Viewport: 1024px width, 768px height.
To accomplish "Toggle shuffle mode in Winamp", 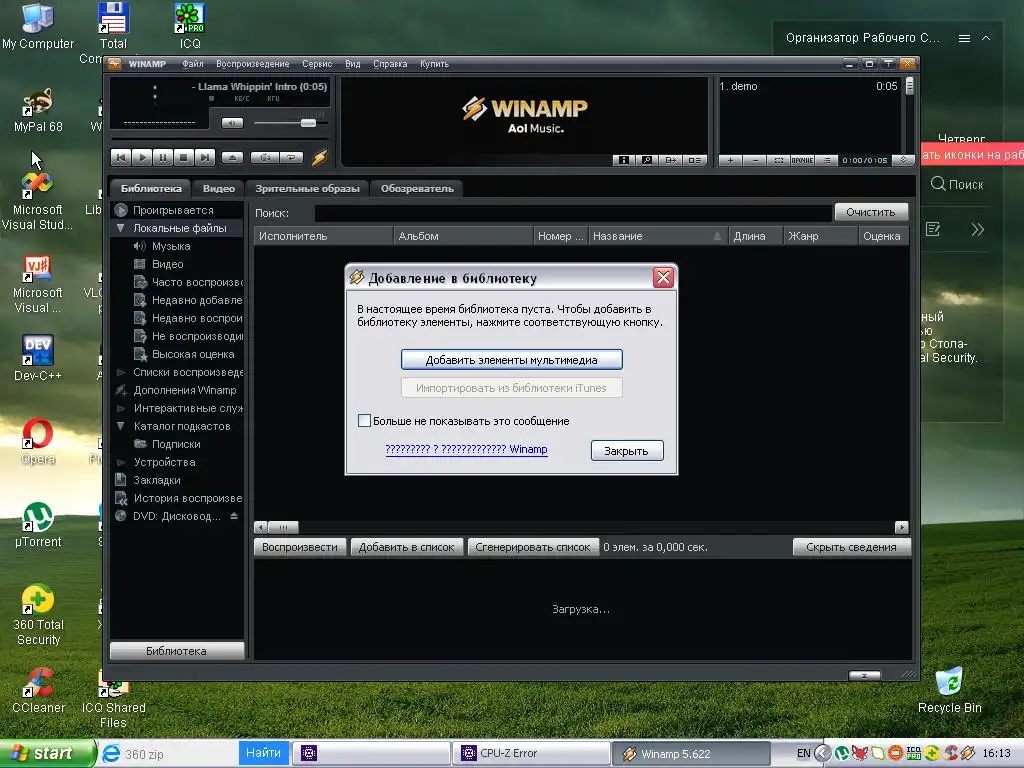I will 265,157.
